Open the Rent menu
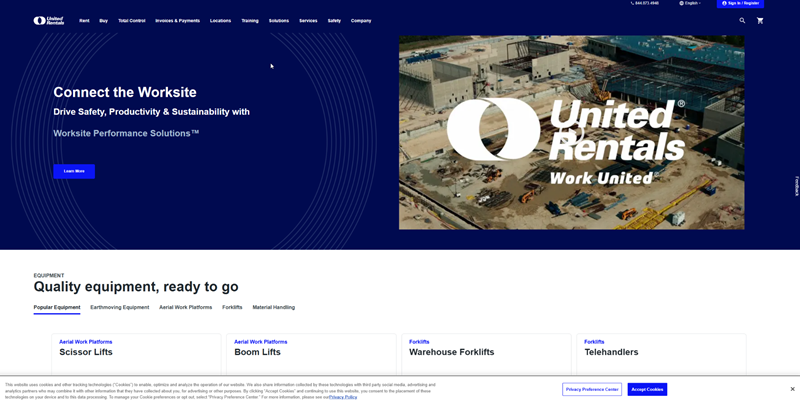800x401 pixels. click(x=84, y=21)
